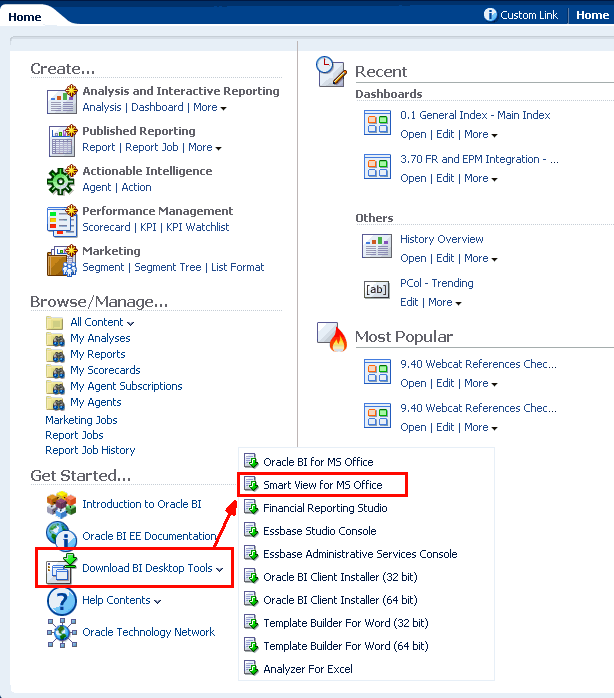Click the Help Contents question mark icon
614x698 pixels.
(x=61, y=601)
